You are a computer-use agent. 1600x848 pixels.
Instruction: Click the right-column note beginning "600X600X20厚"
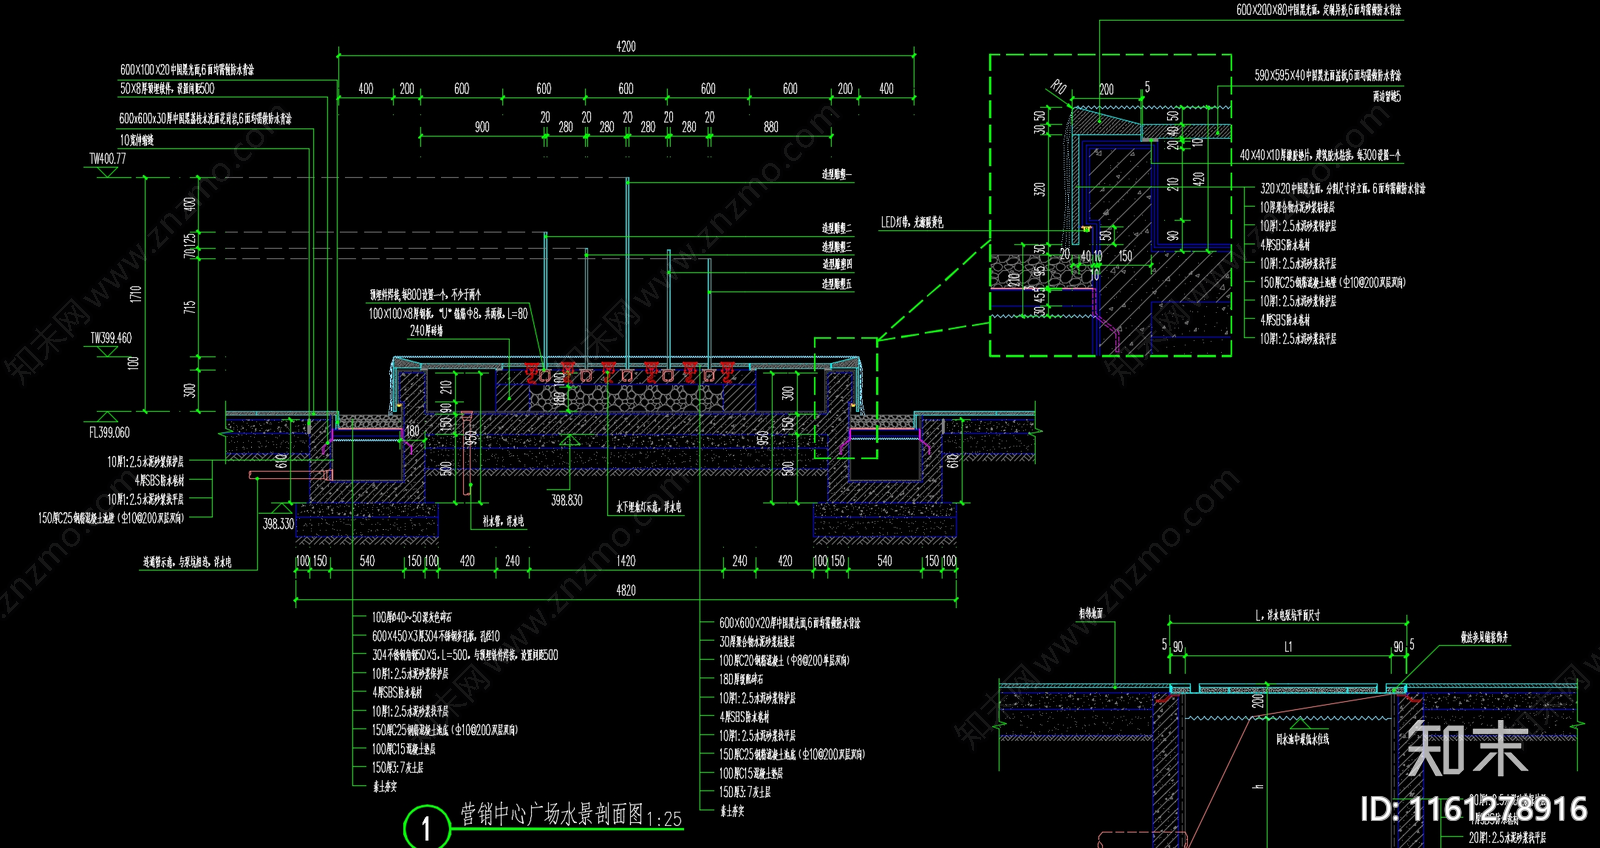click(x=790, y=623)
